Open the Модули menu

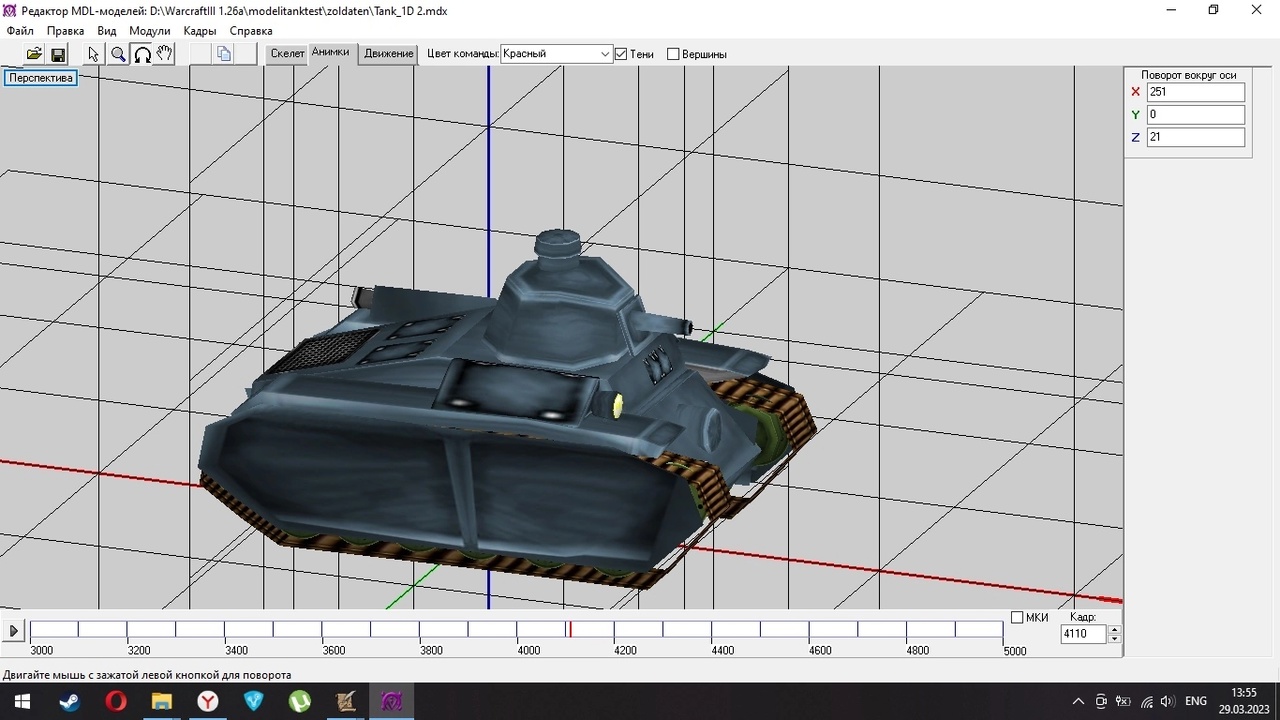[x=150, y=31]
